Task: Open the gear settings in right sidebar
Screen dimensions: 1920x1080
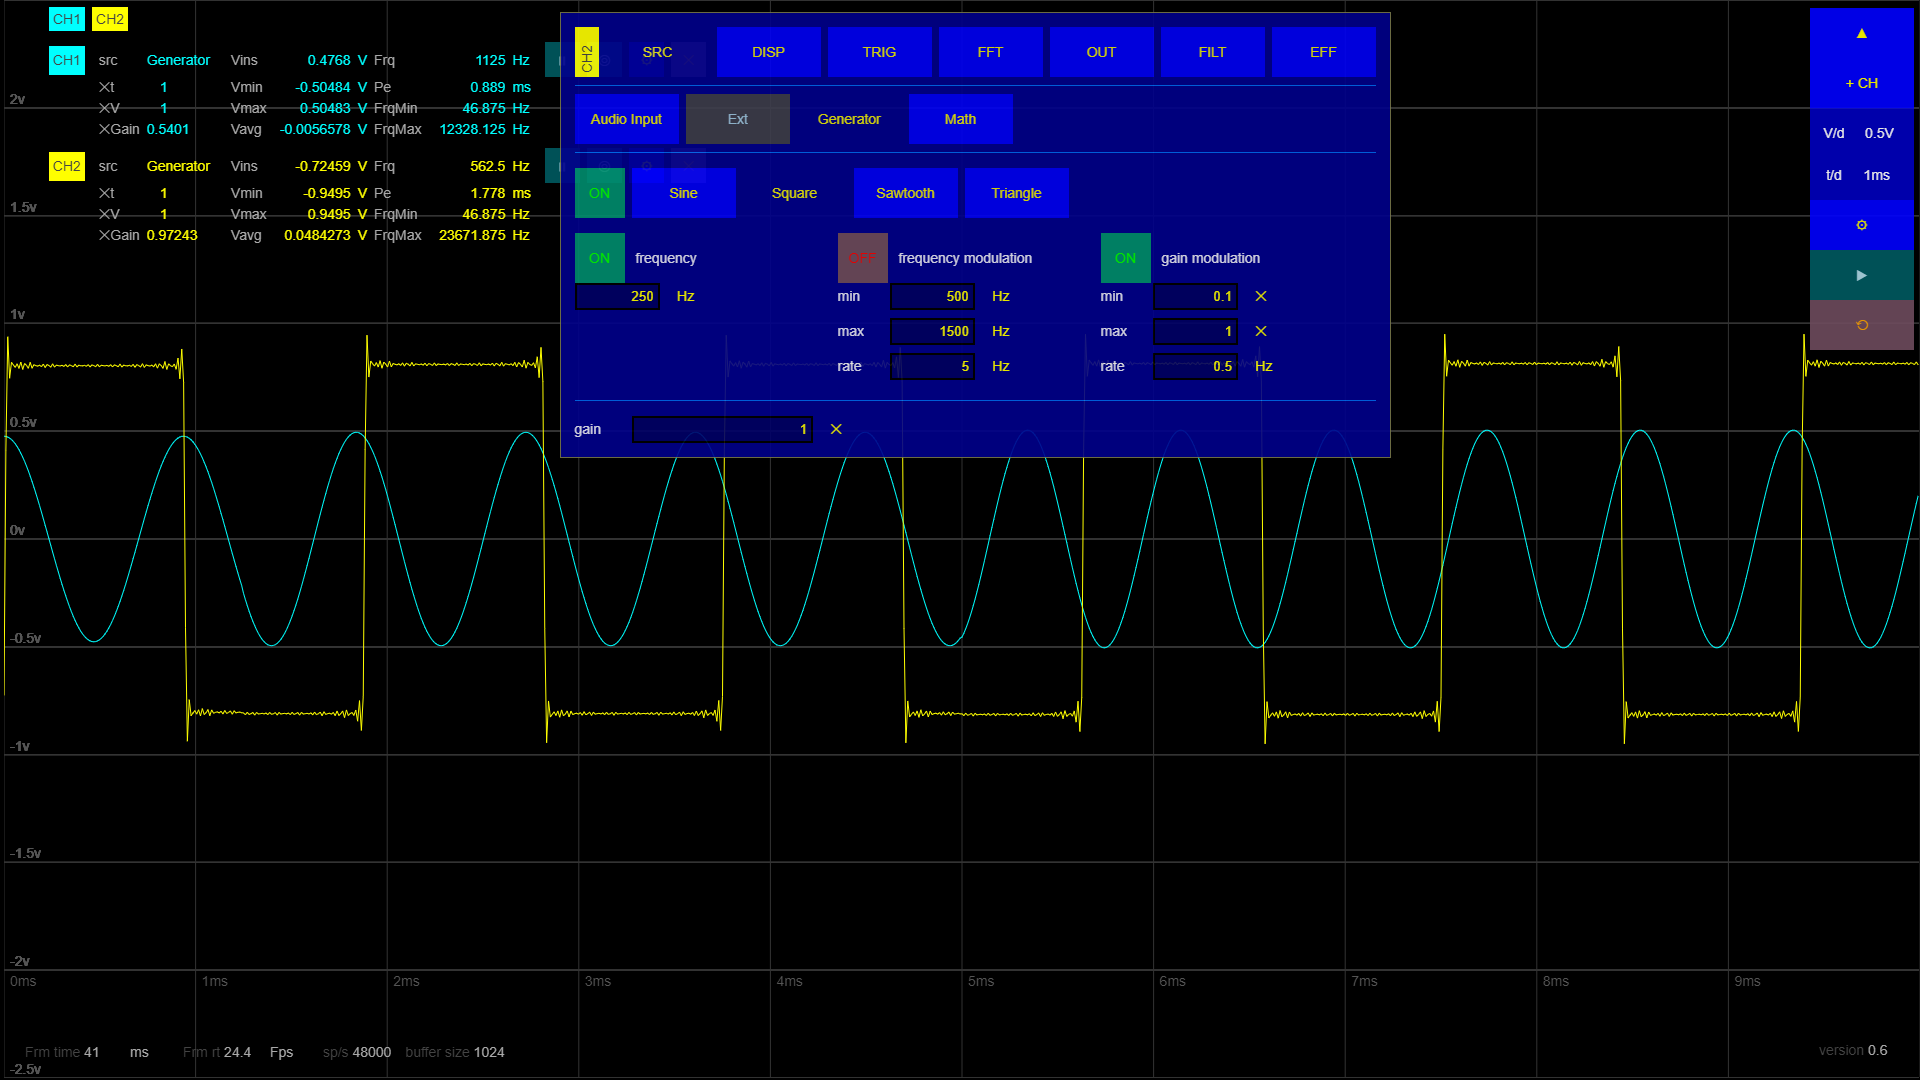Action: [1861, 225]
